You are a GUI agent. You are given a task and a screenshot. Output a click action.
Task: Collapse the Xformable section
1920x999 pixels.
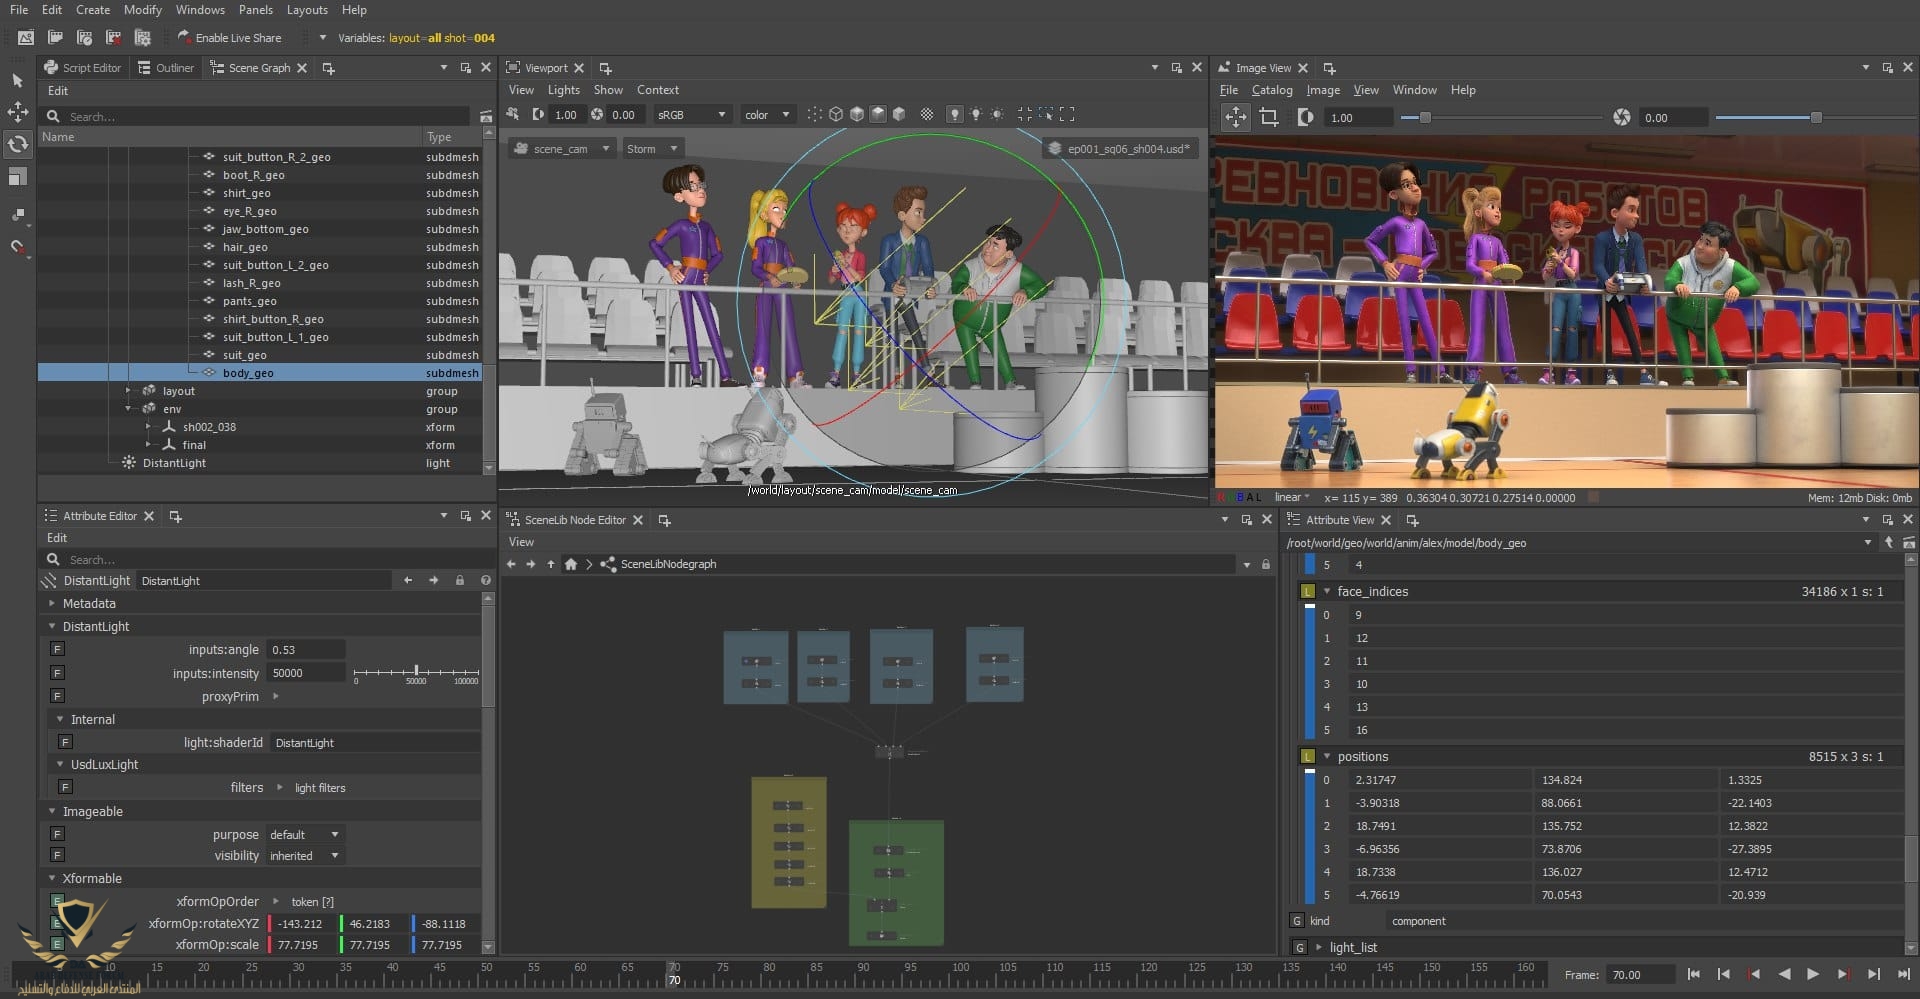pos(52,879)
